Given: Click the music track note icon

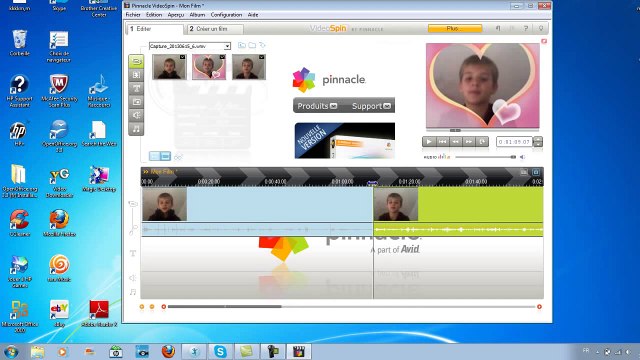Looking at the screenshot, I should point(133,292).
